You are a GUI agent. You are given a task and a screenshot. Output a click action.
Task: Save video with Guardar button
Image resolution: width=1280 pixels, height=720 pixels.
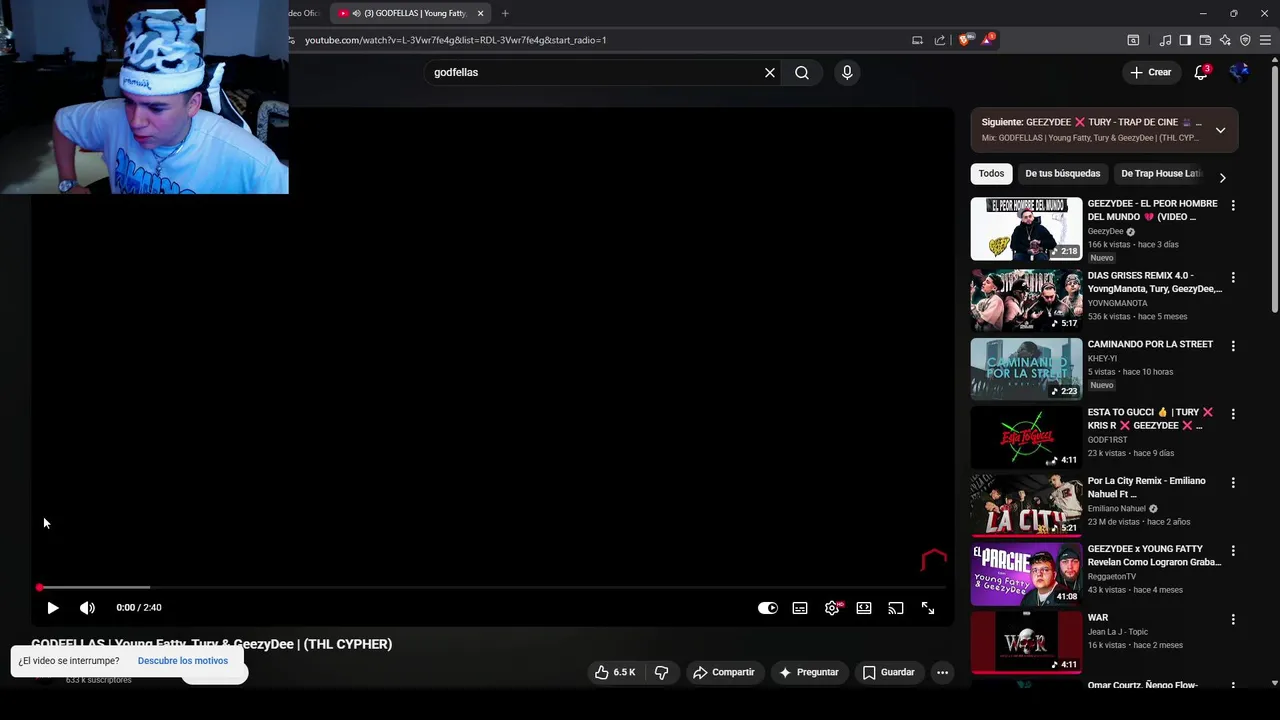(889, 672)
